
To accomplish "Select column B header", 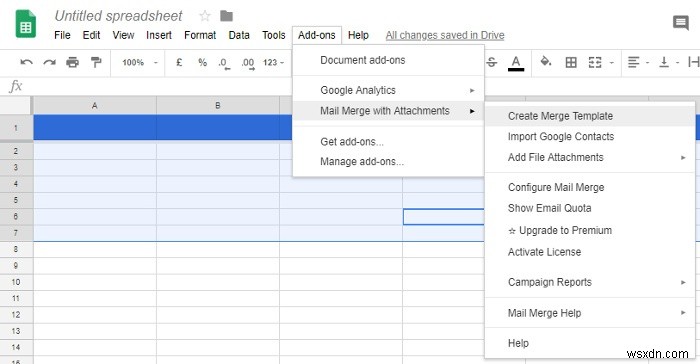I will point(218,106).
